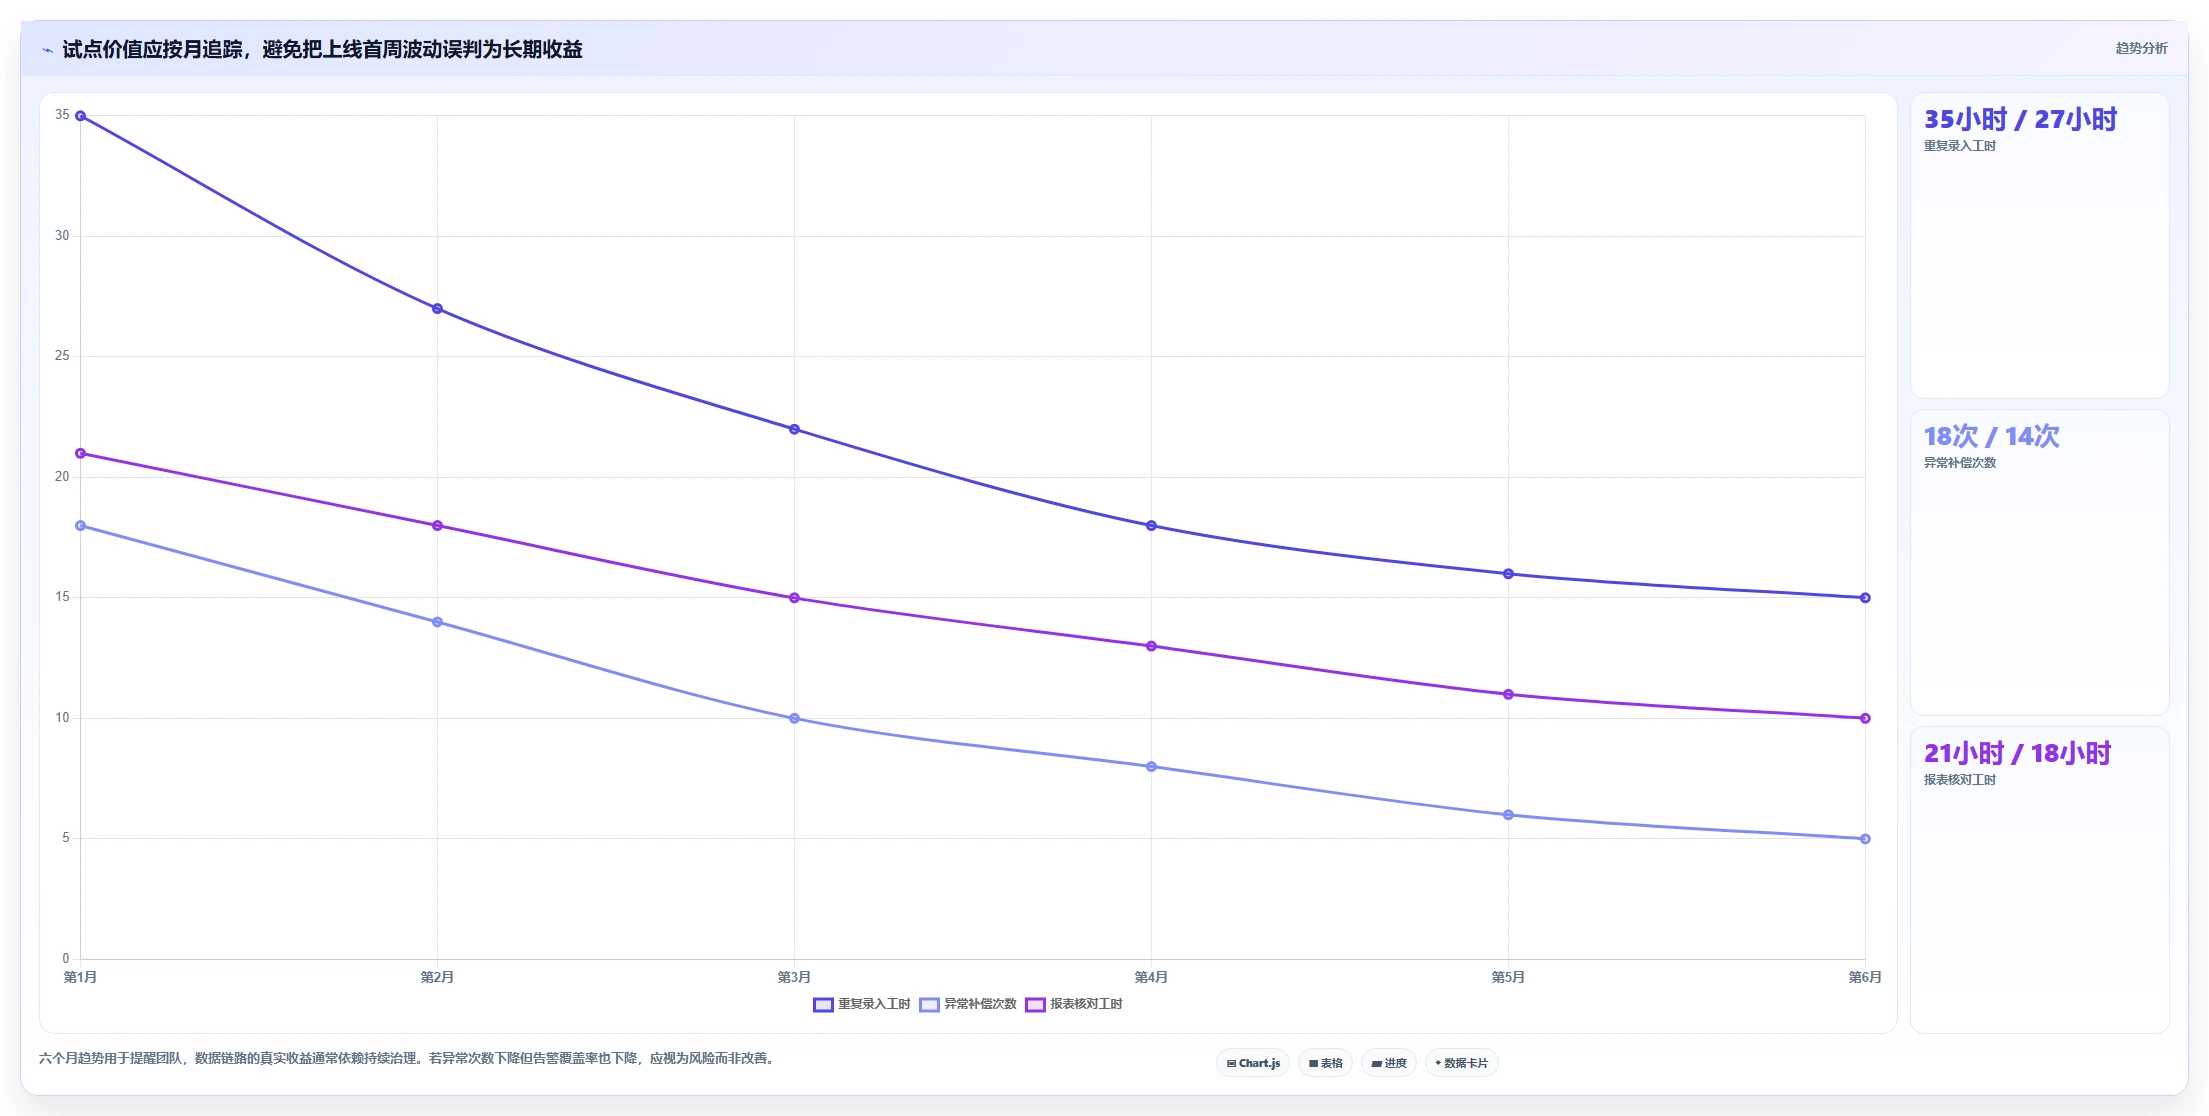Click the 35小时 / 27小时 card value
The image size is (2209, 1116).
(x=2020, y=120)
